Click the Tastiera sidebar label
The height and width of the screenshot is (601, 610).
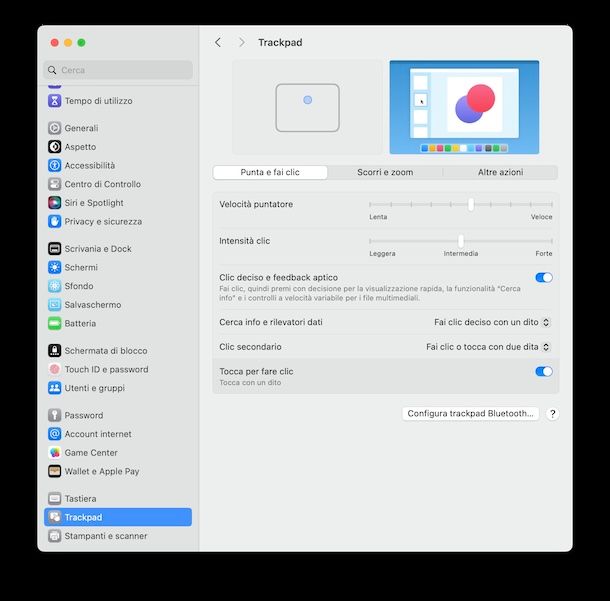pyautogui.click(x=81, y=498)
